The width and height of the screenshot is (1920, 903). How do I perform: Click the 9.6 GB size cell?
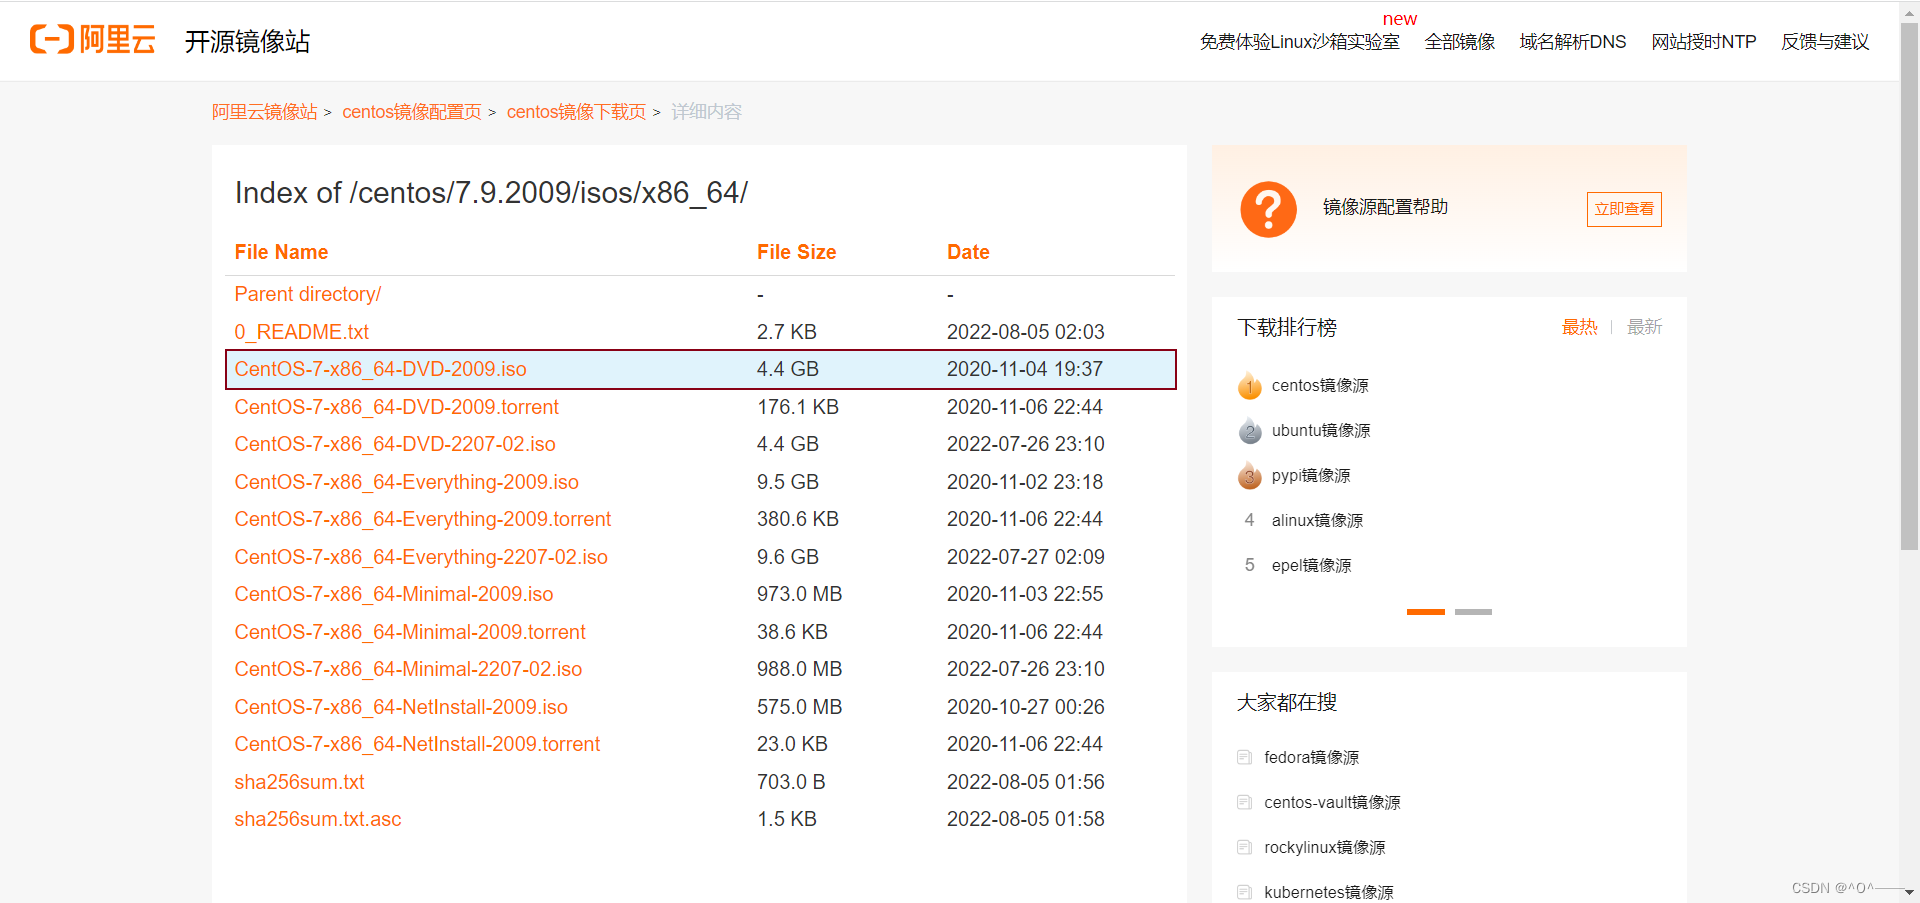pos(788,557)
